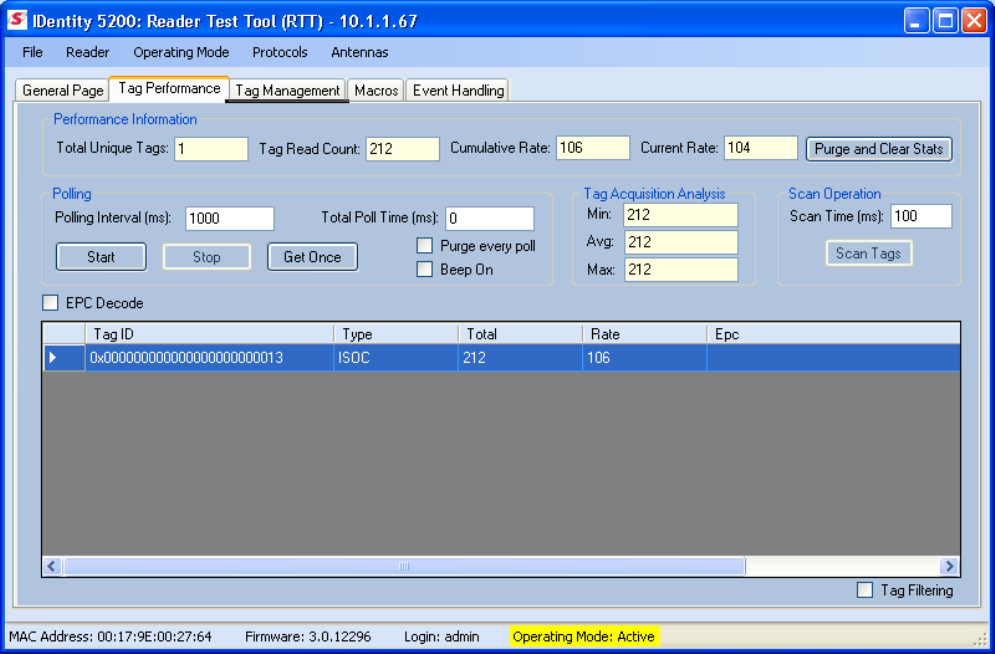The height and width of the screenshot is (654, 995).
Task: Click the application logo icon in title bar
Action: click(16, 20)
